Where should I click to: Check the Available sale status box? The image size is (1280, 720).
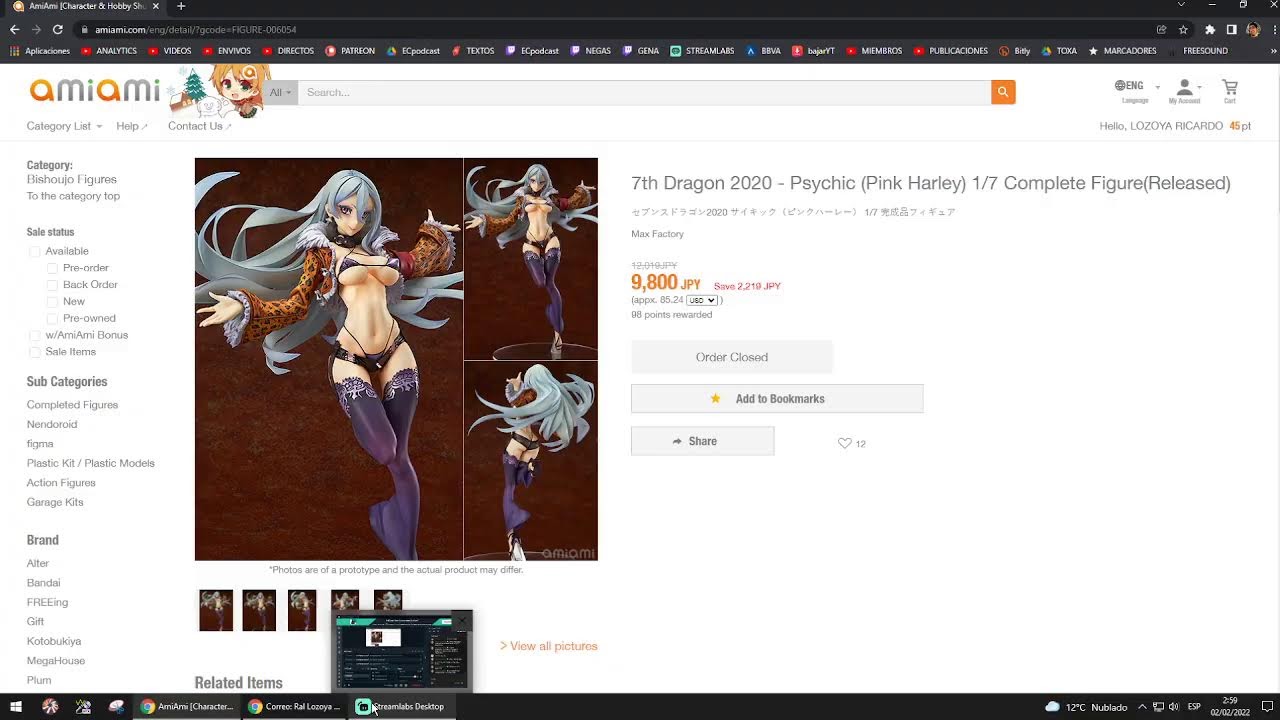(35, 251)
